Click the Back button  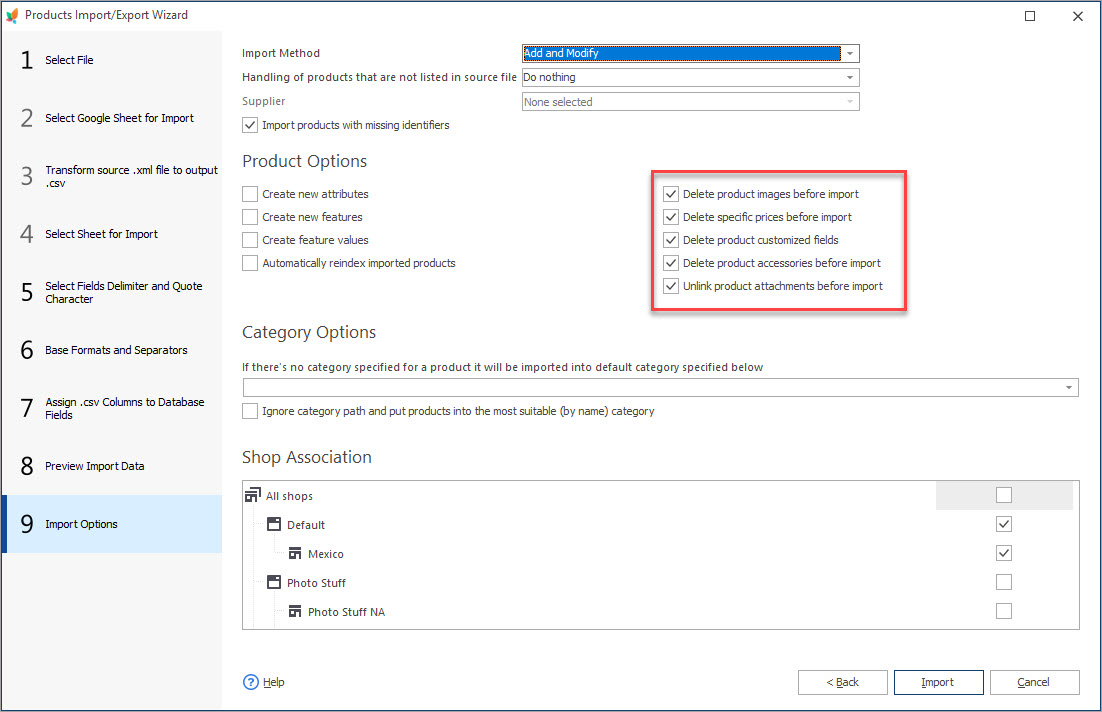click(843, 682)
